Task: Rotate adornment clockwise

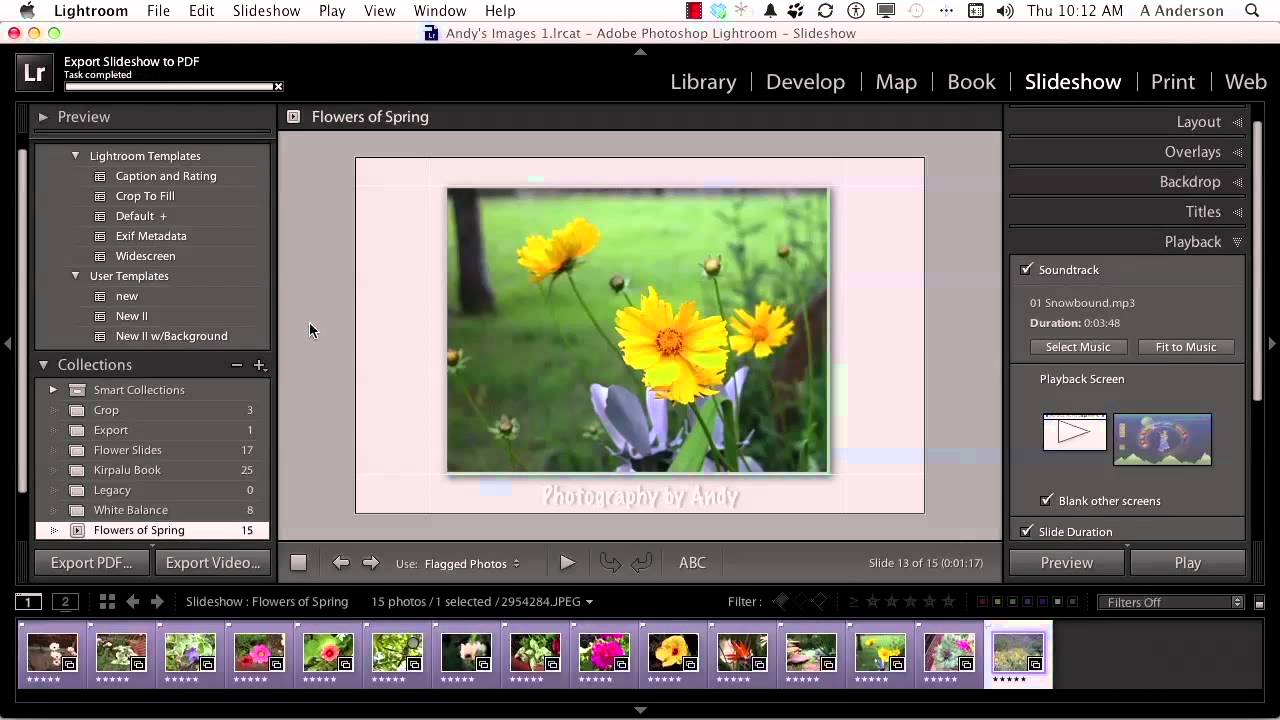Action: coord(642,563)
